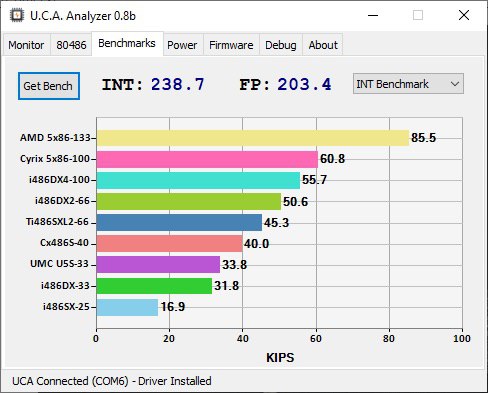Click the green i486DX2-66 bar

click(x=189, y=201)
